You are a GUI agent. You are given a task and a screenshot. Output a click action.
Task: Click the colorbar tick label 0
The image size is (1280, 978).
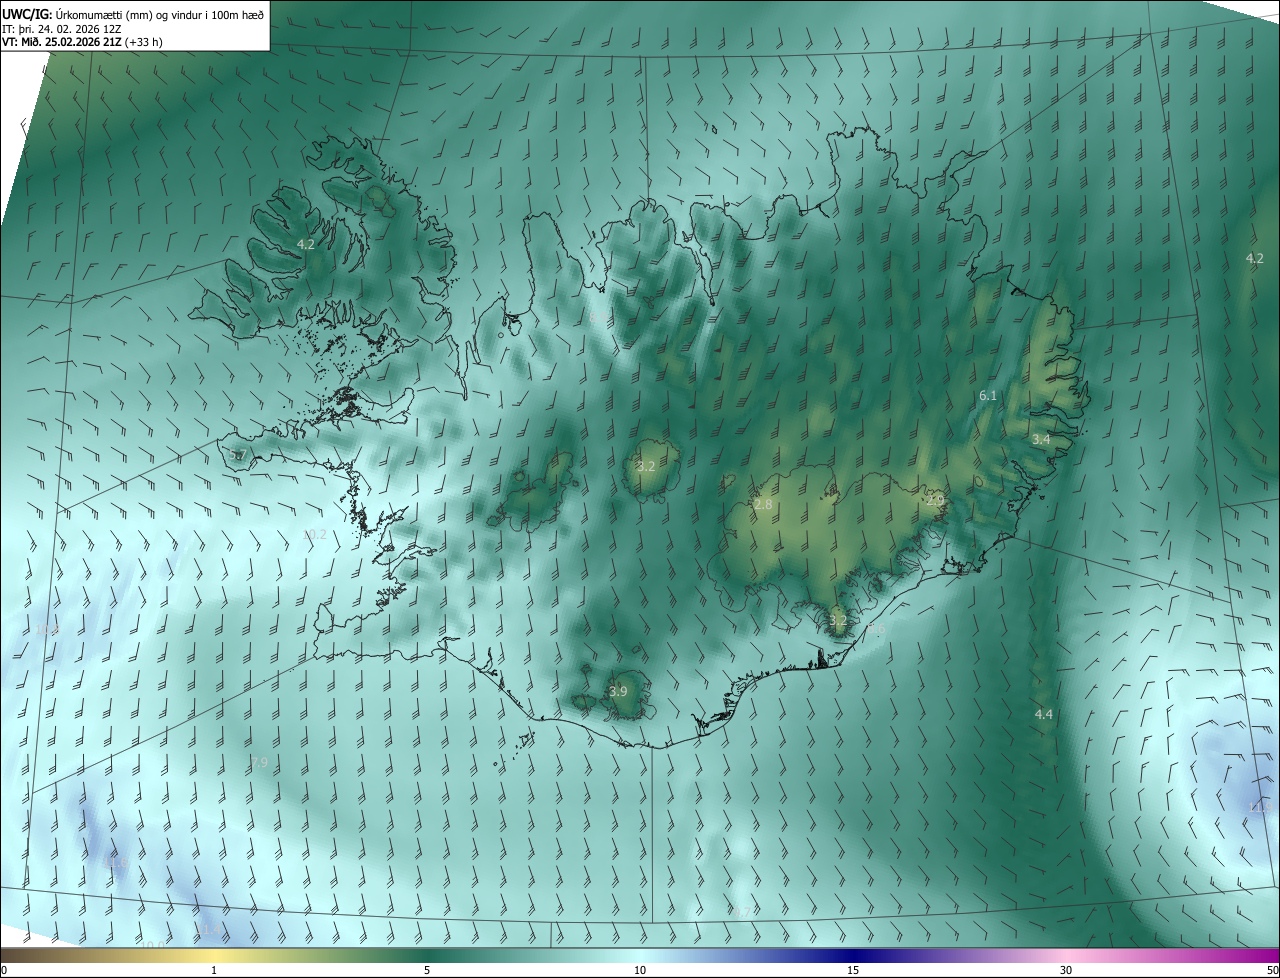pos(4,970)
